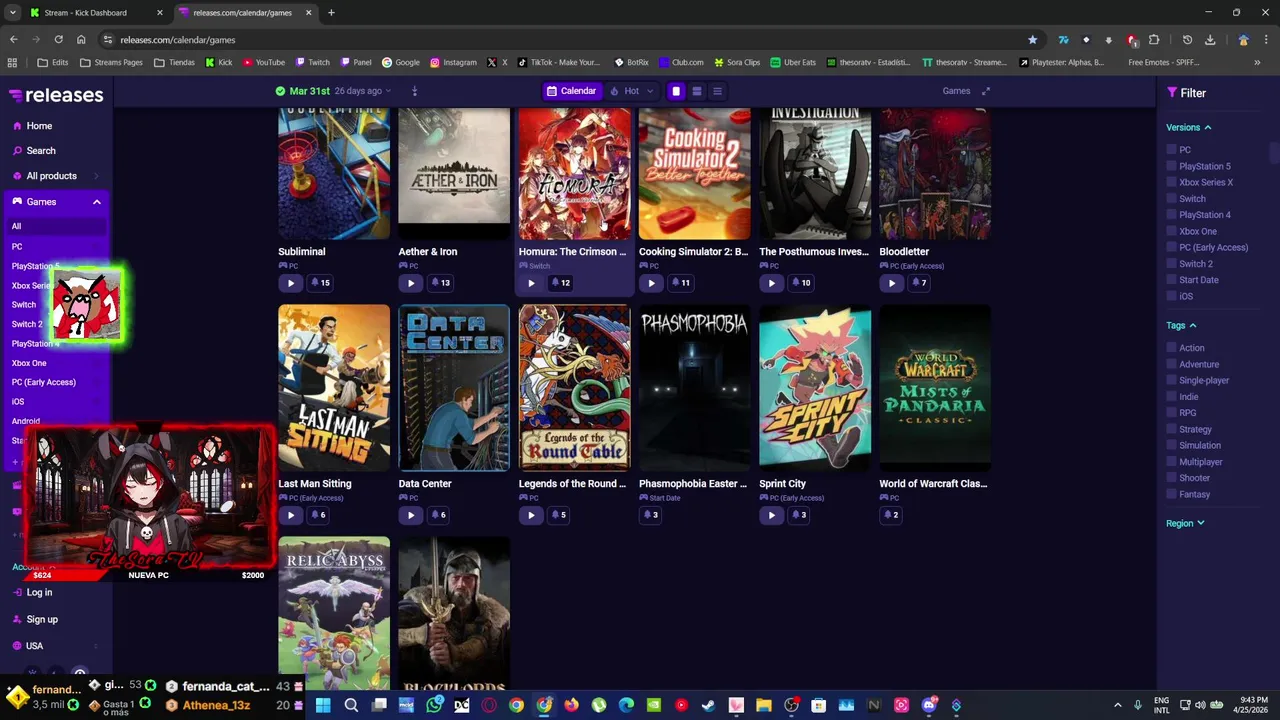Follow Phasmophobia Easter bell button showing 3
The width and height of the screenshot is (1280, 720).
(x=651, y=515)
